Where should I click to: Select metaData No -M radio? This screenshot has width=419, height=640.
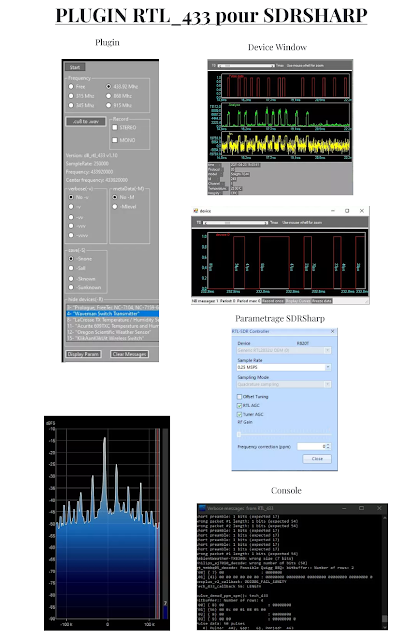115,197
